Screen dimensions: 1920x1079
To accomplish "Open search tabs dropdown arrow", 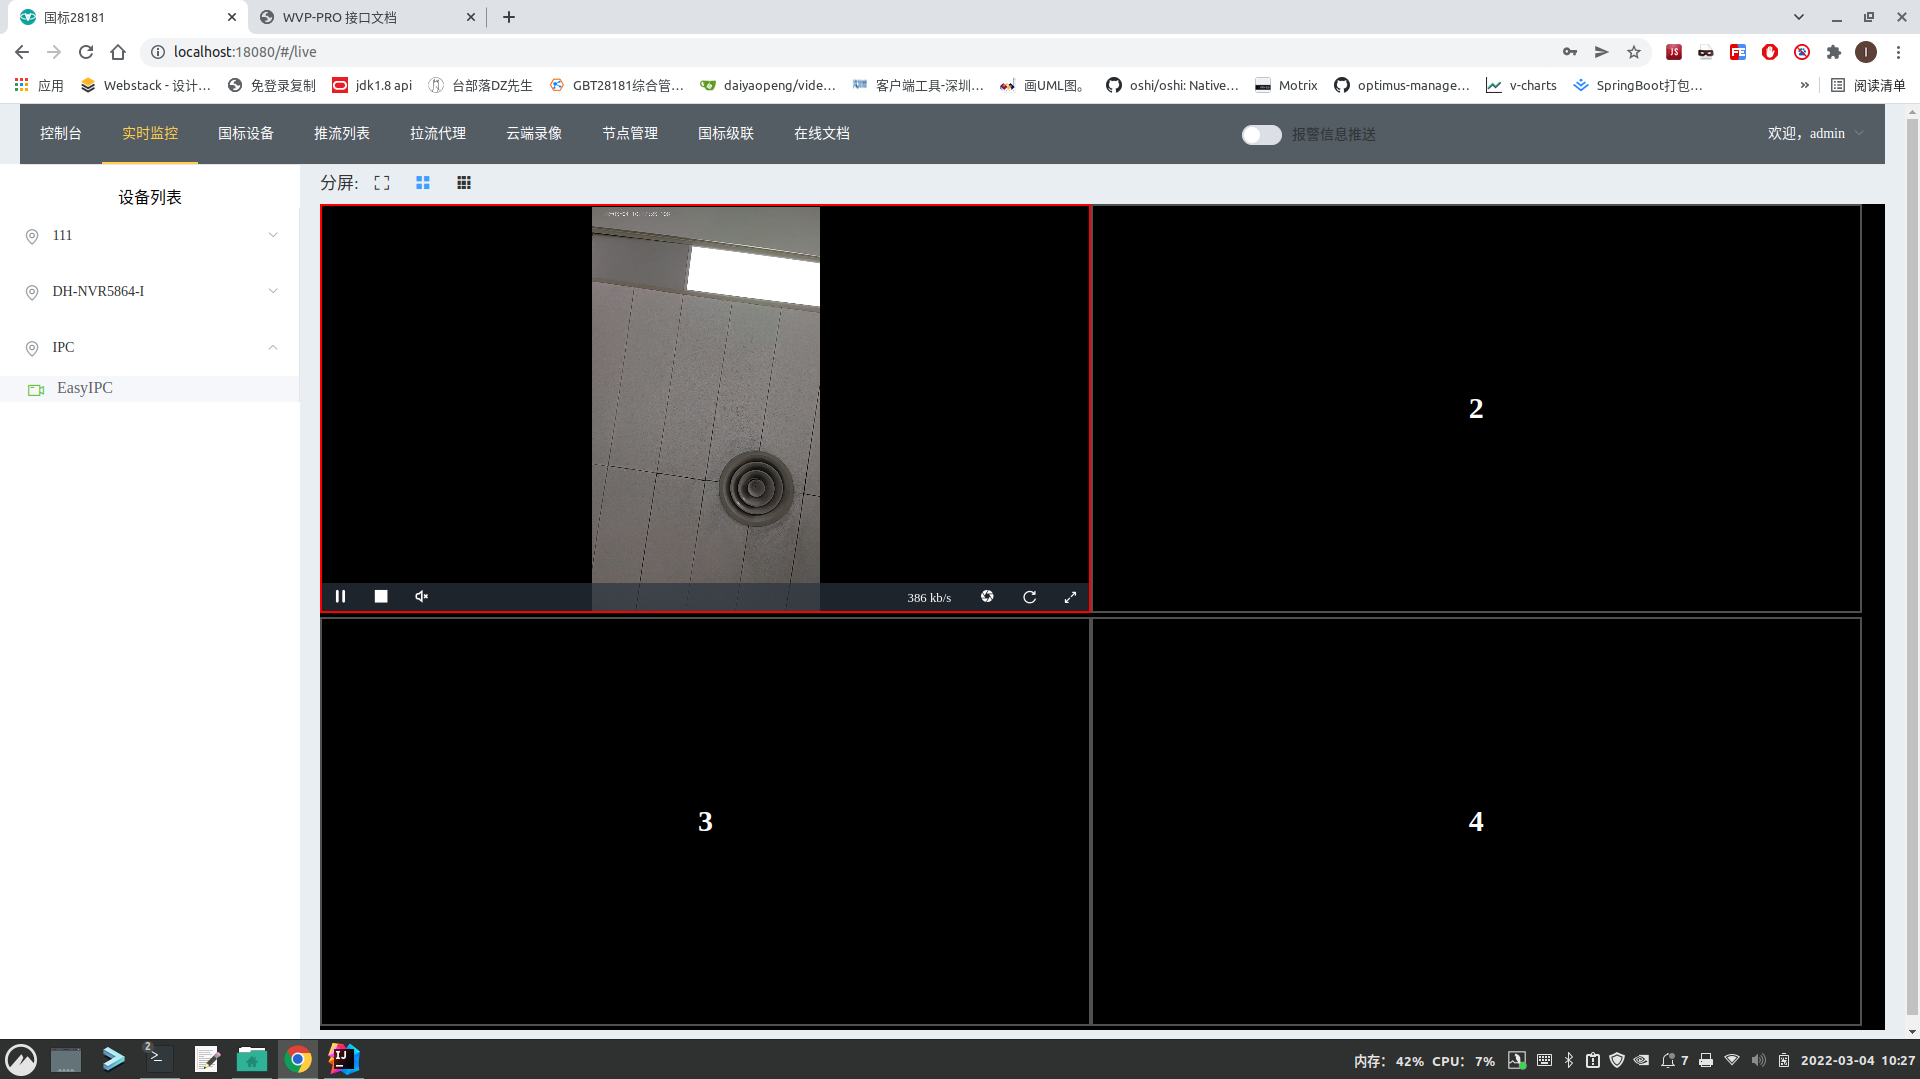I will coord(1799,17).
